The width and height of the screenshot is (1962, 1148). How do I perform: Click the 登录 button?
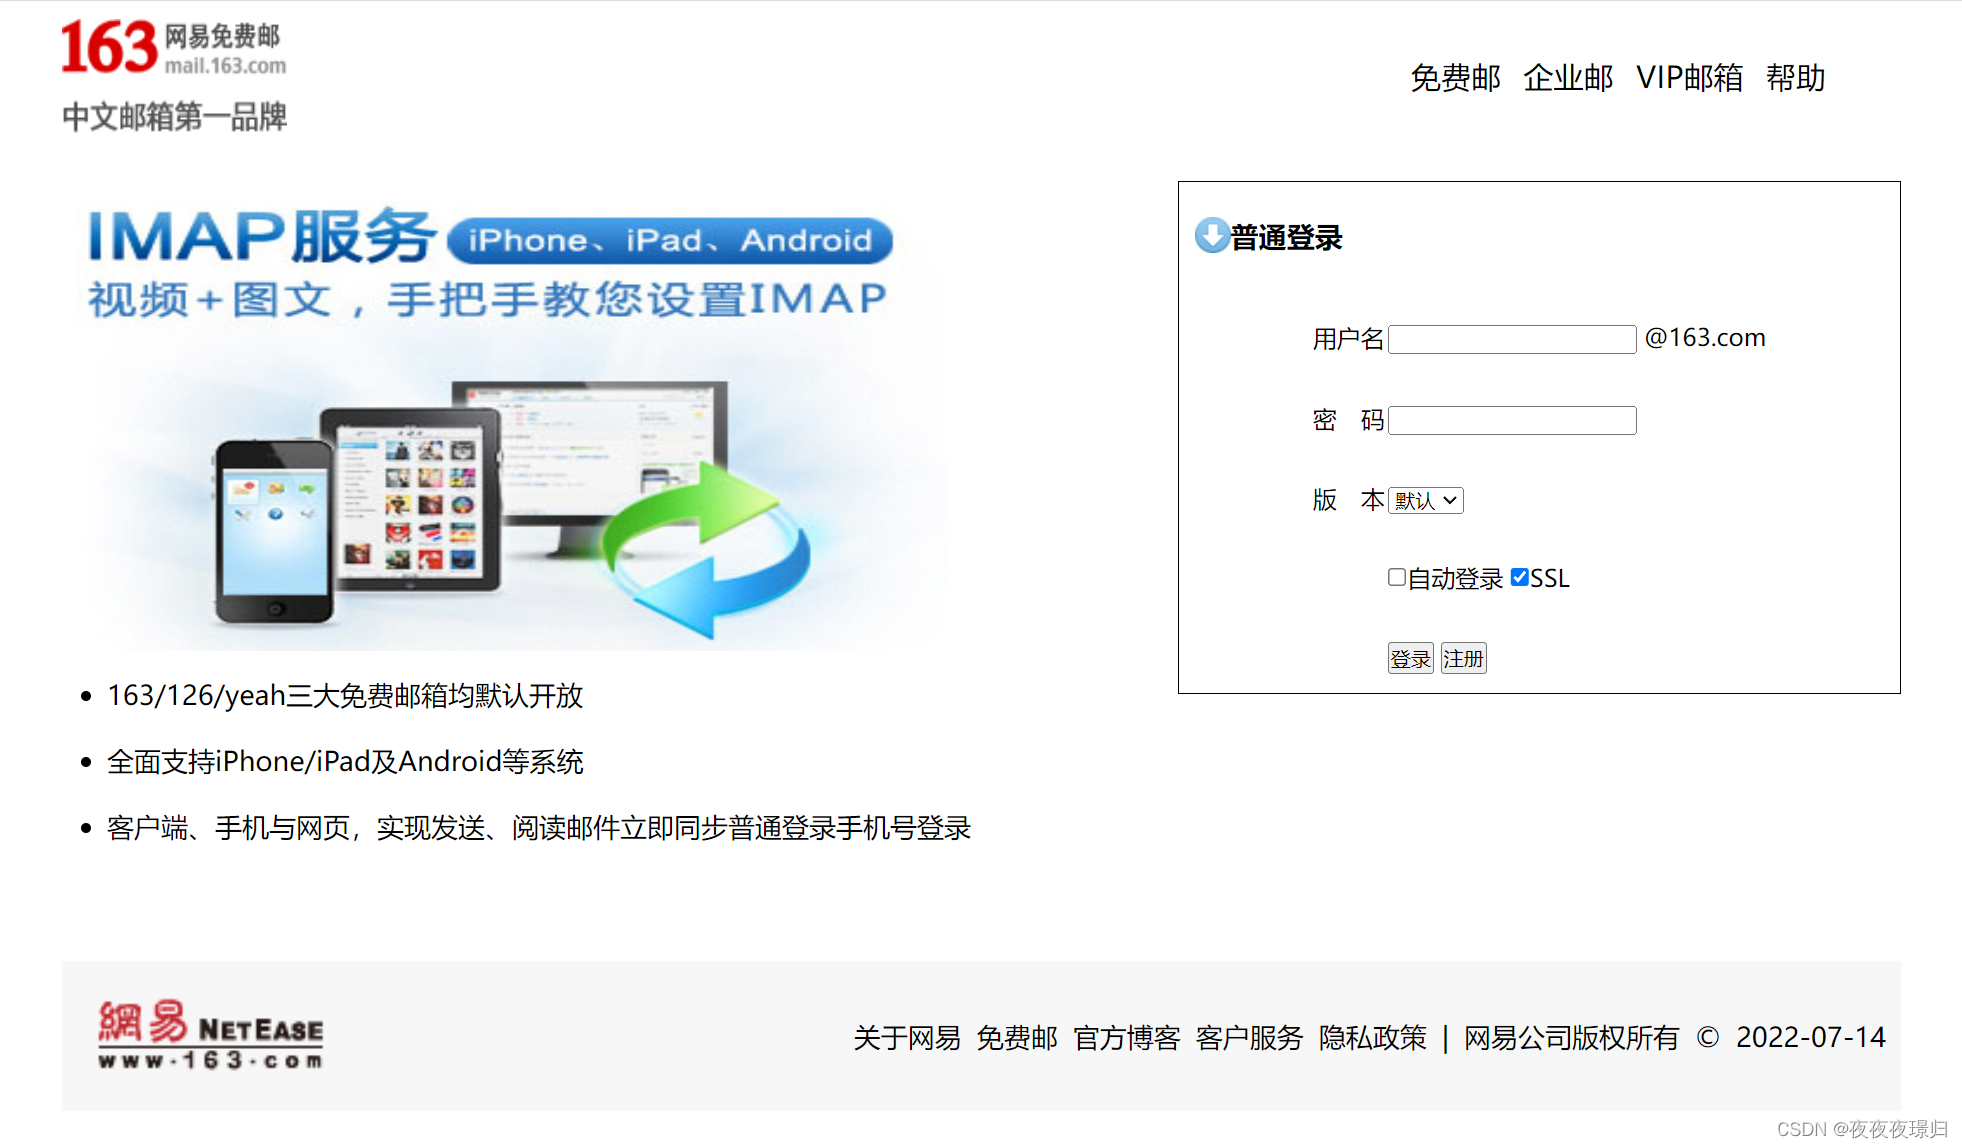pyautogui.click(x=1410, y=657)
